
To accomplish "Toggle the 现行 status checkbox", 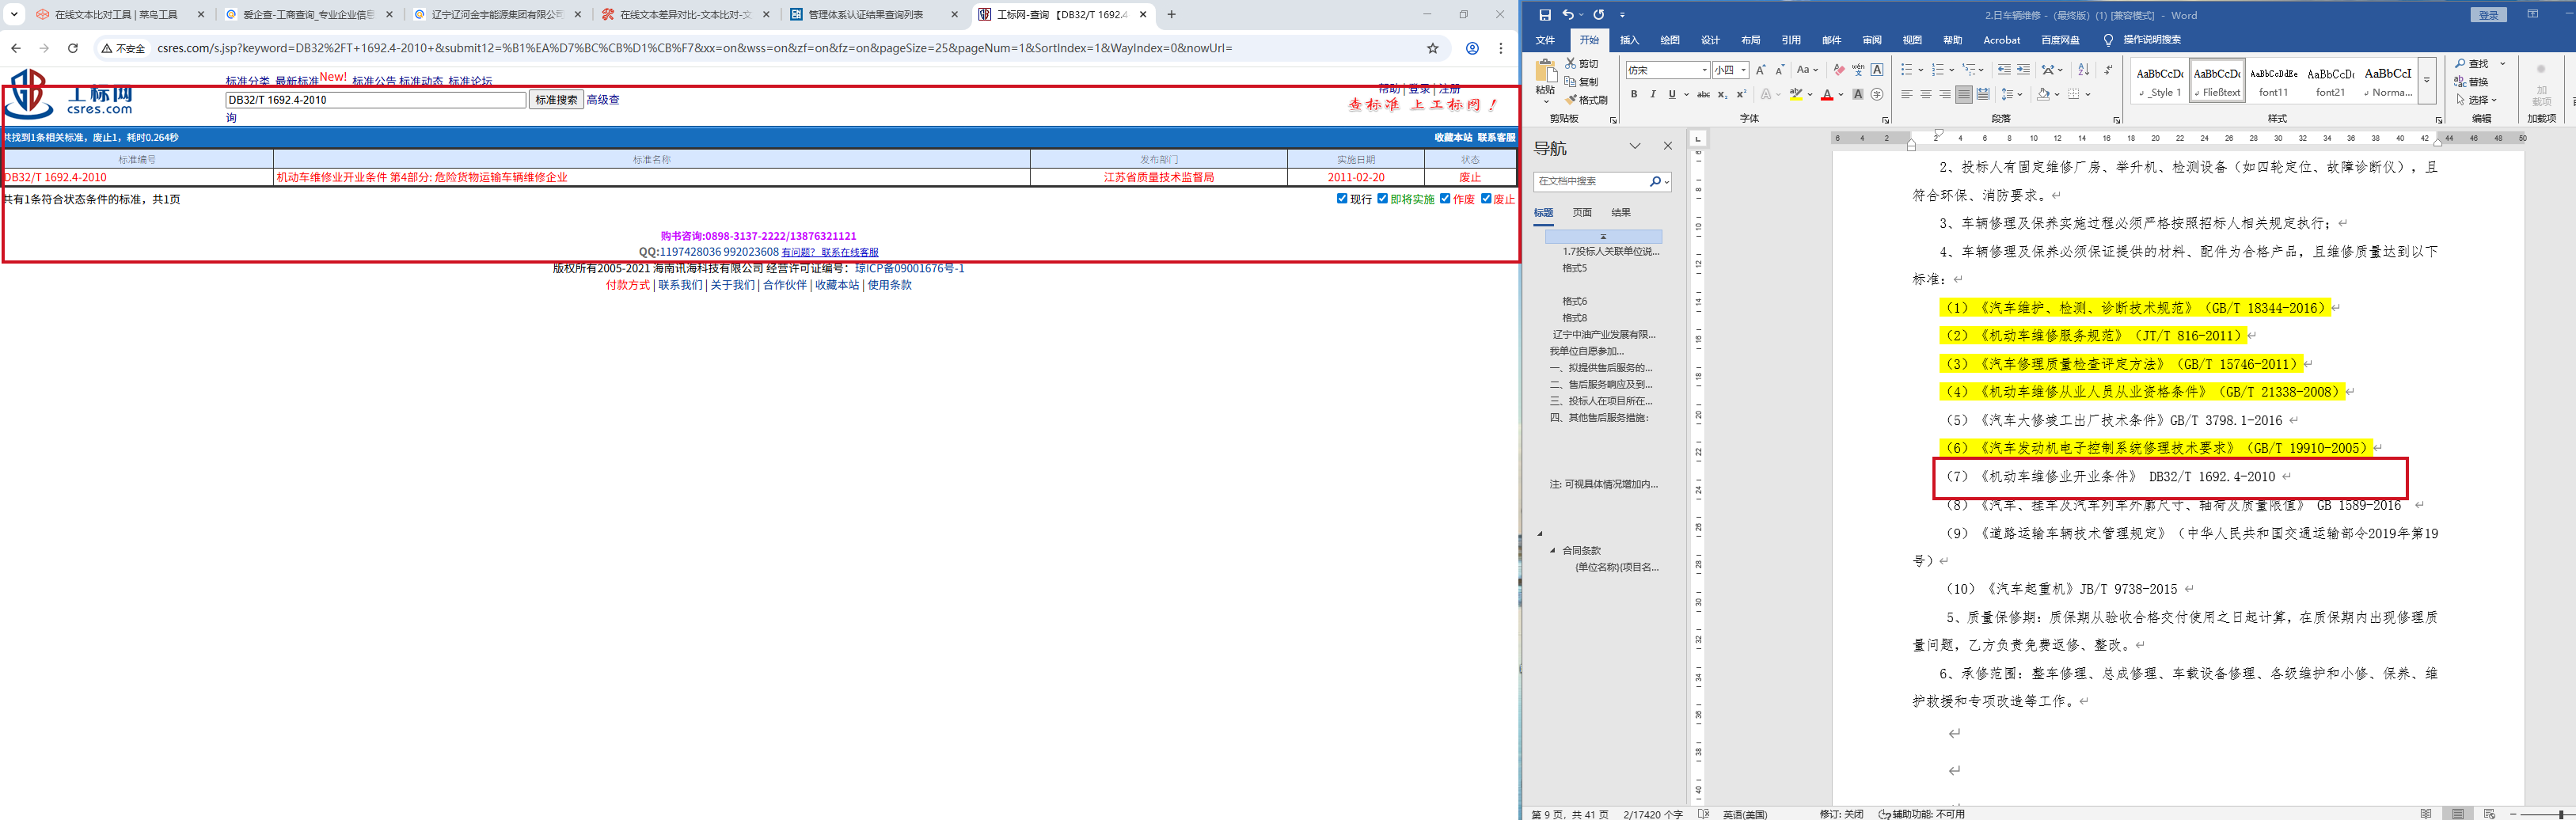I will click(1342, 198).
